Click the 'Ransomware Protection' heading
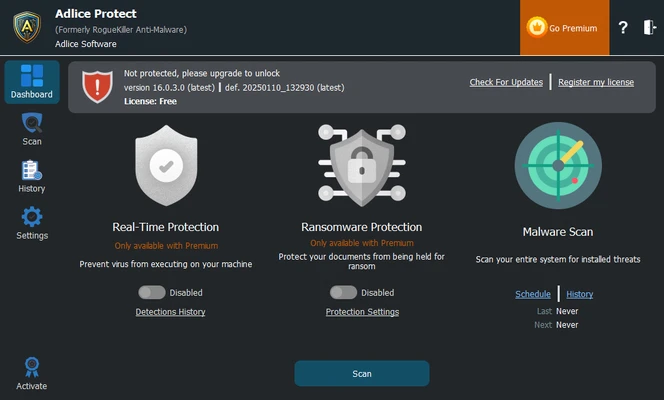 tap(362, 227)
